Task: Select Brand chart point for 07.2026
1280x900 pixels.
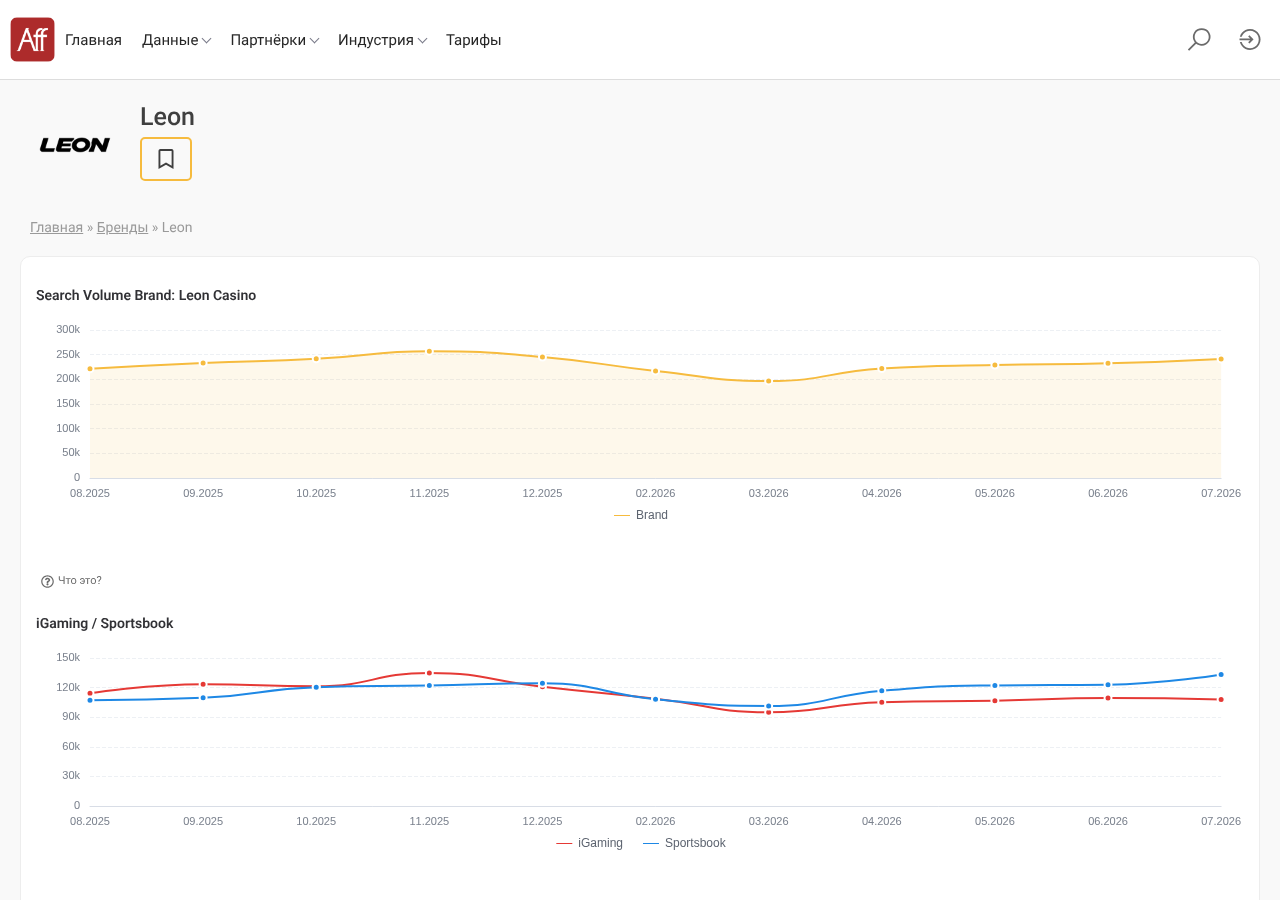Action: (x=1221, y=359)
